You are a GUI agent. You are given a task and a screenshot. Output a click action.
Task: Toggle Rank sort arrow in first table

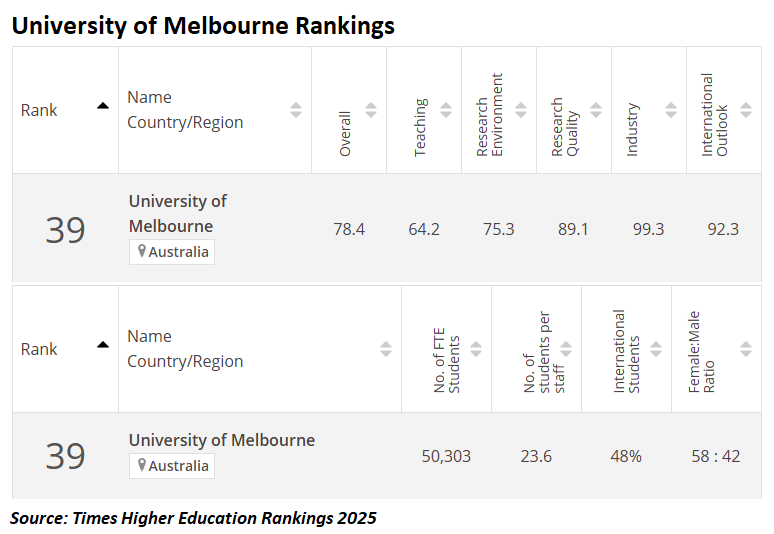pos(102,105)
